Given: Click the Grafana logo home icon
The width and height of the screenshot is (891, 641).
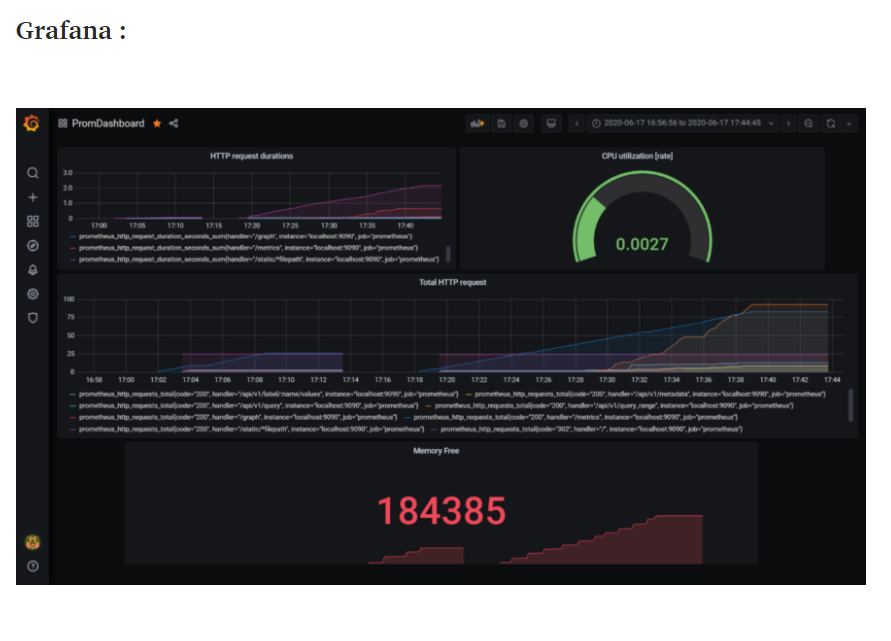Looking at the screenshot, I should 32,123.
